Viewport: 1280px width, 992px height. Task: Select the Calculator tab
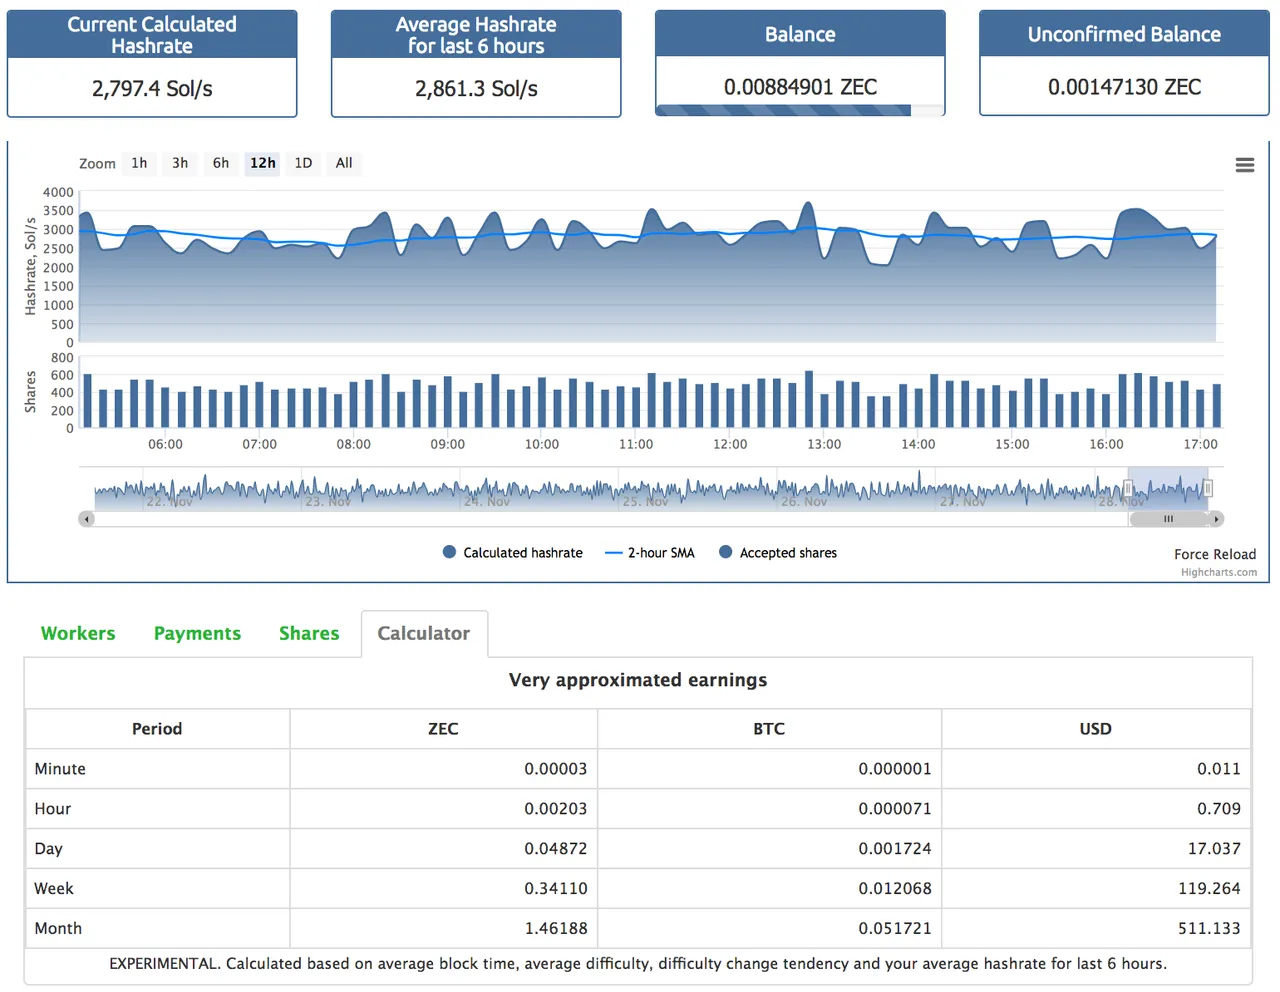(424, 633)
